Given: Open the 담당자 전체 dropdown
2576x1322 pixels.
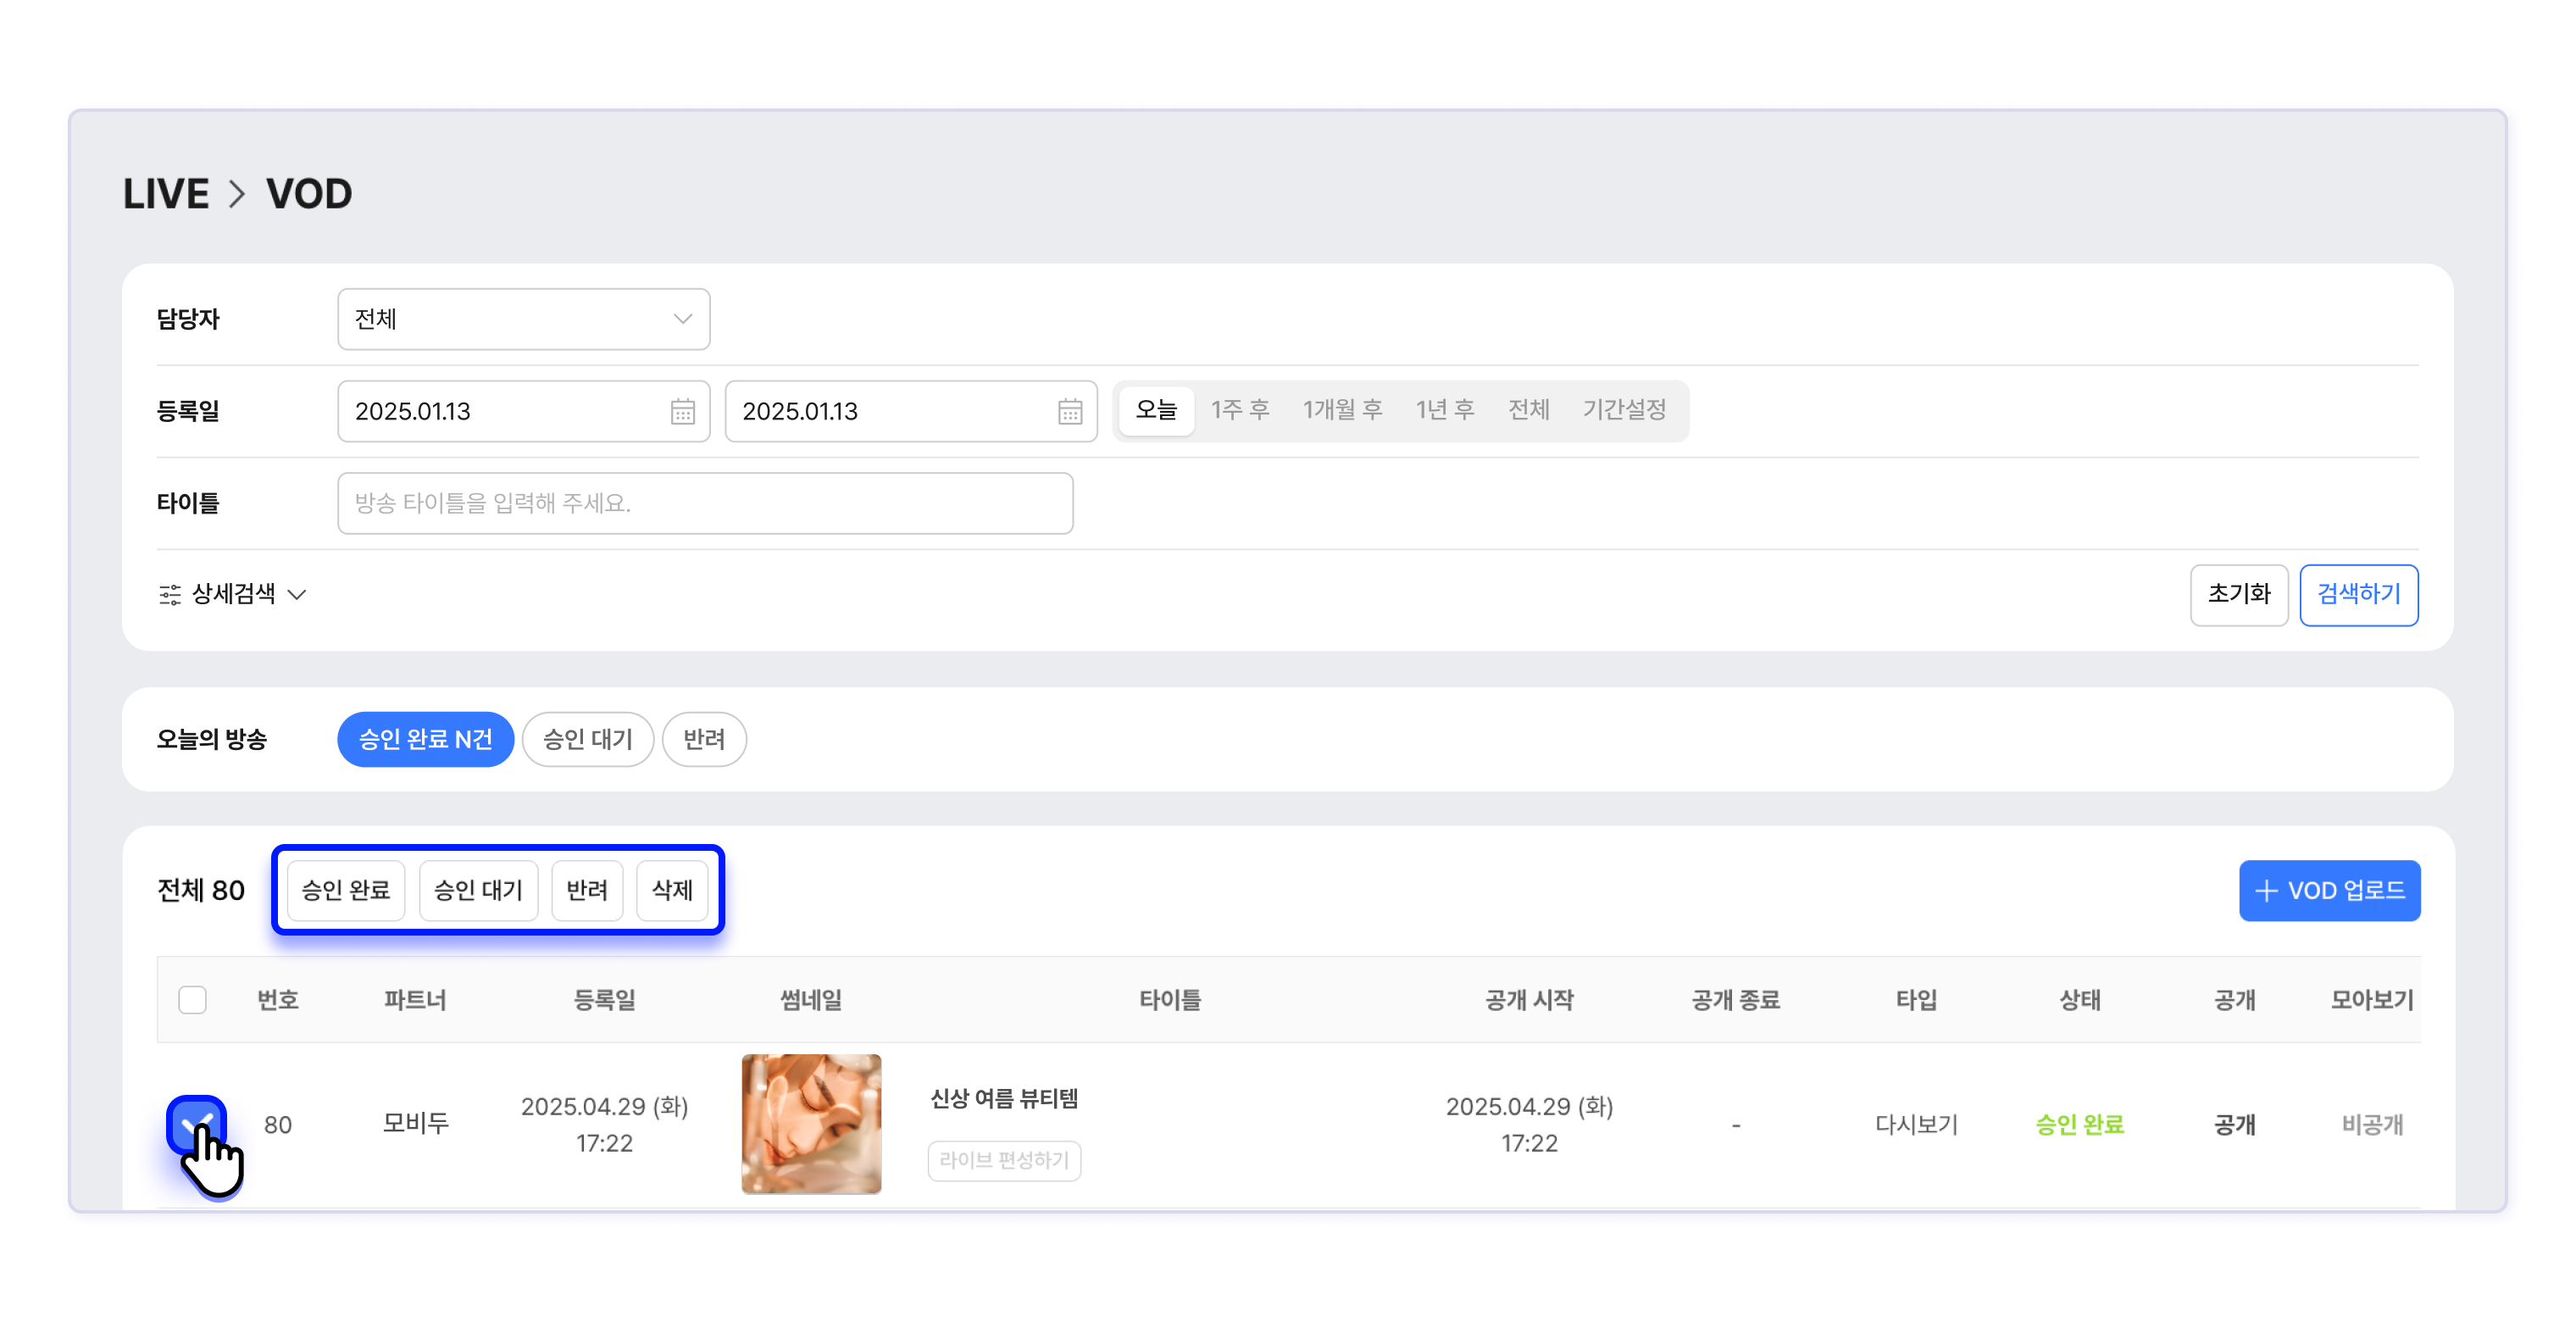Looking at the screenshot, I should click(x=523, y=319).
